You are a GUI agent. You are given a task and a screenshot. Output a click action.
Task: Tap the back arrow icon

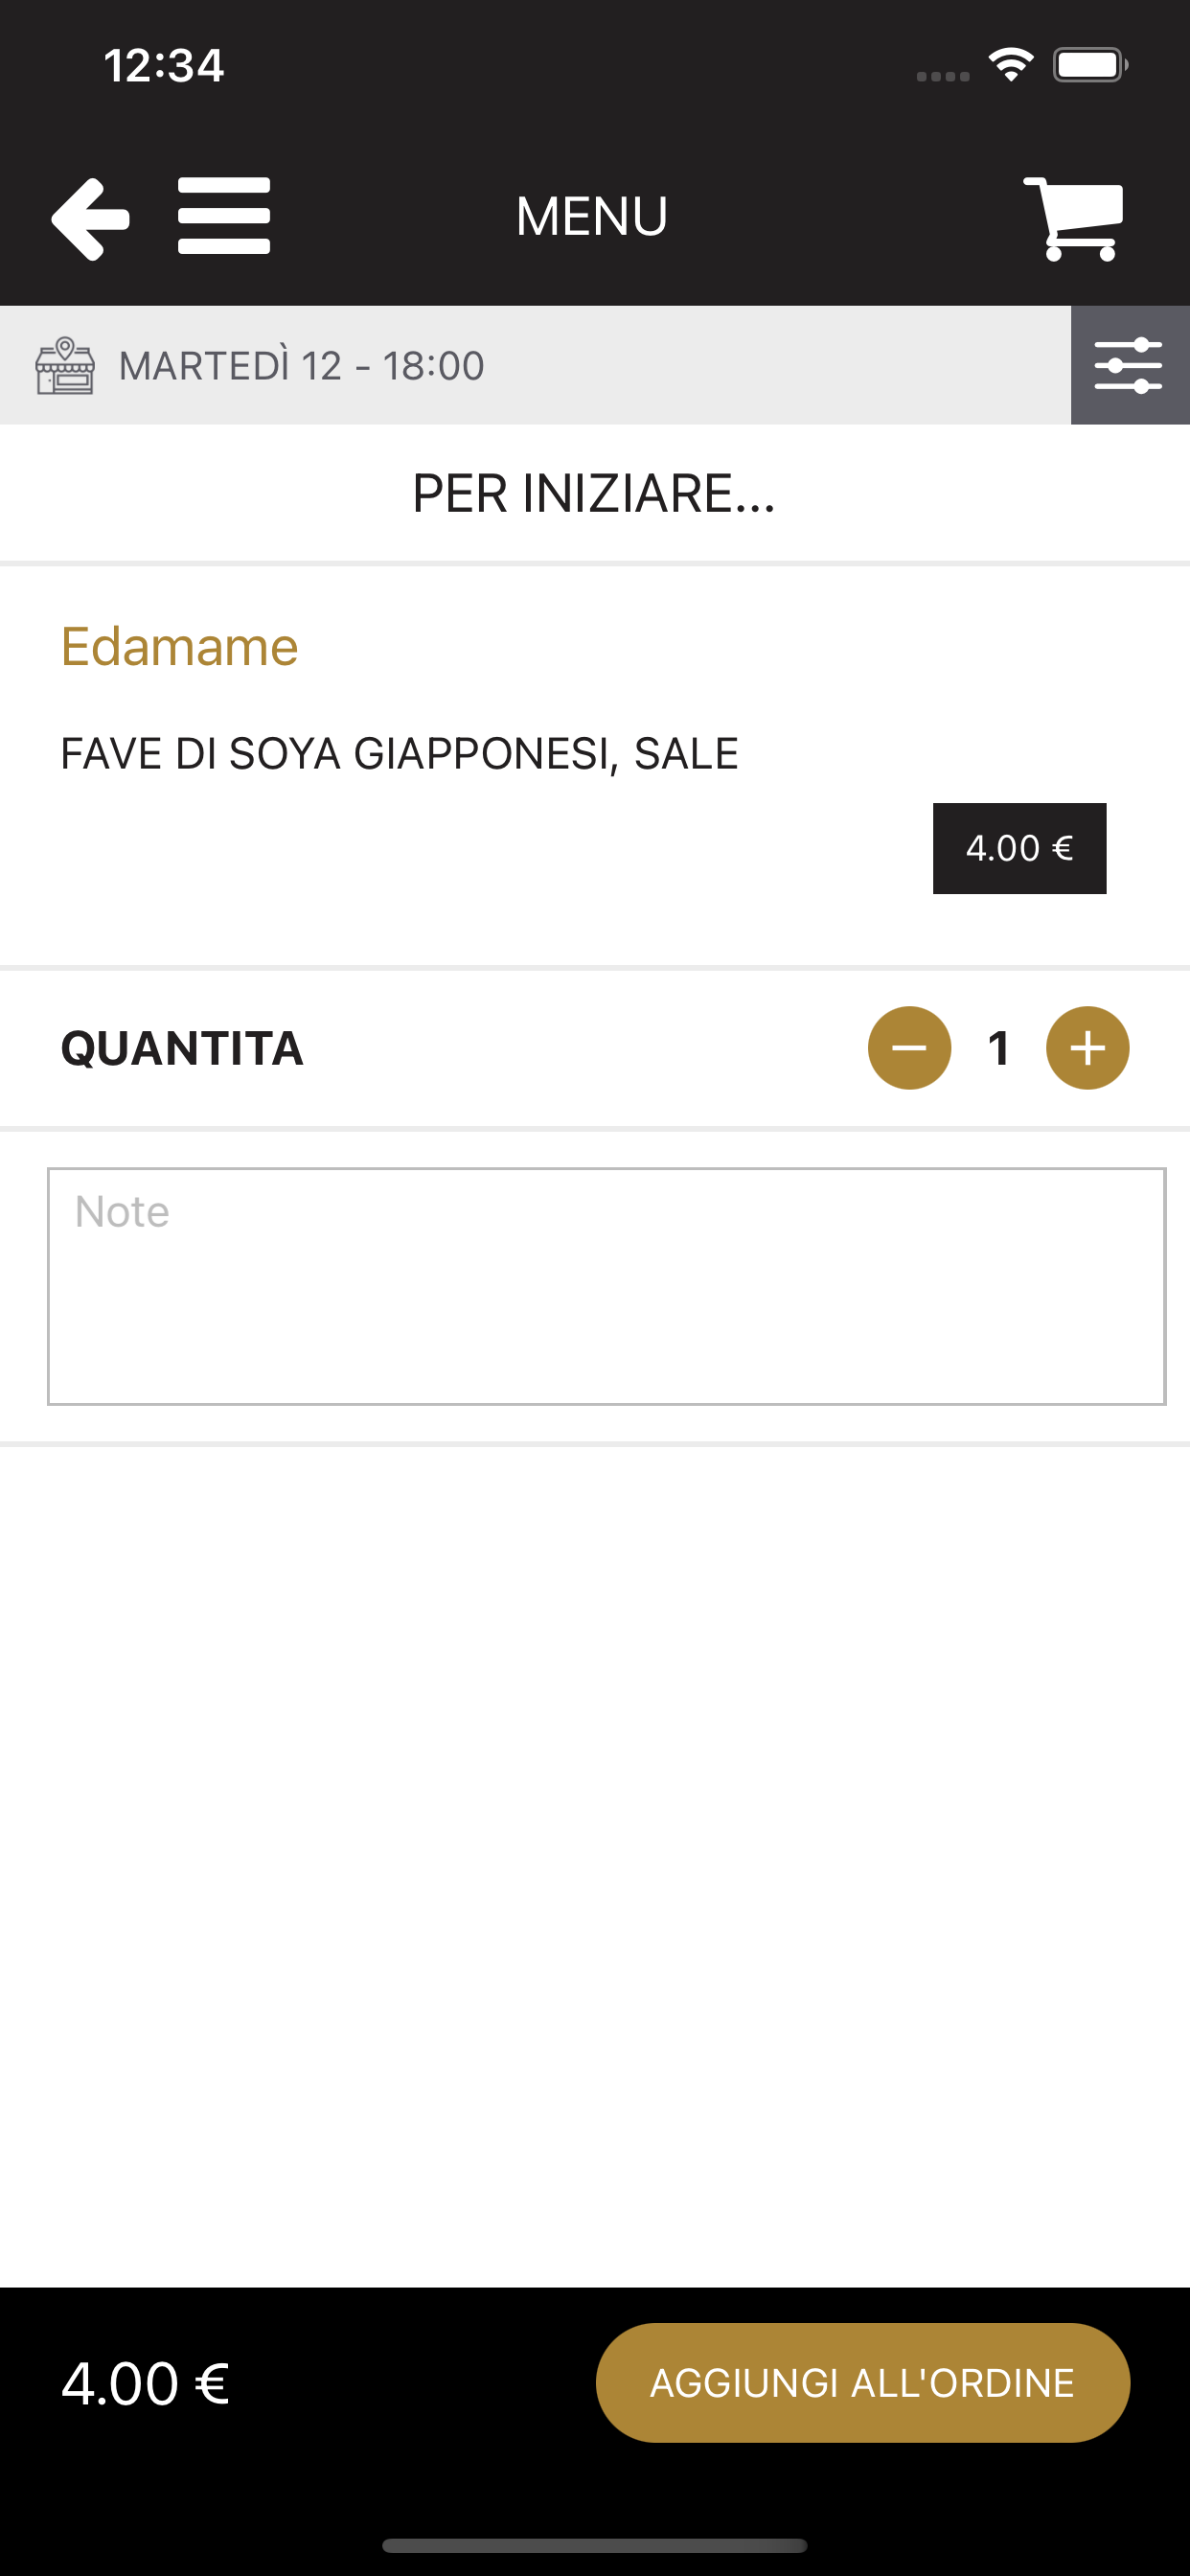pos(90,219)
